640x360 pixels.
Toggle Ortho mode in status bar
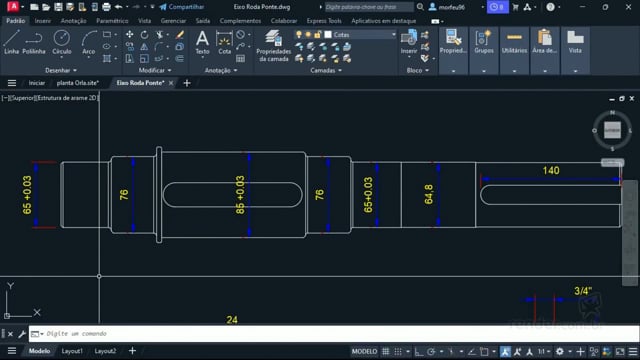tap(419, 351)
